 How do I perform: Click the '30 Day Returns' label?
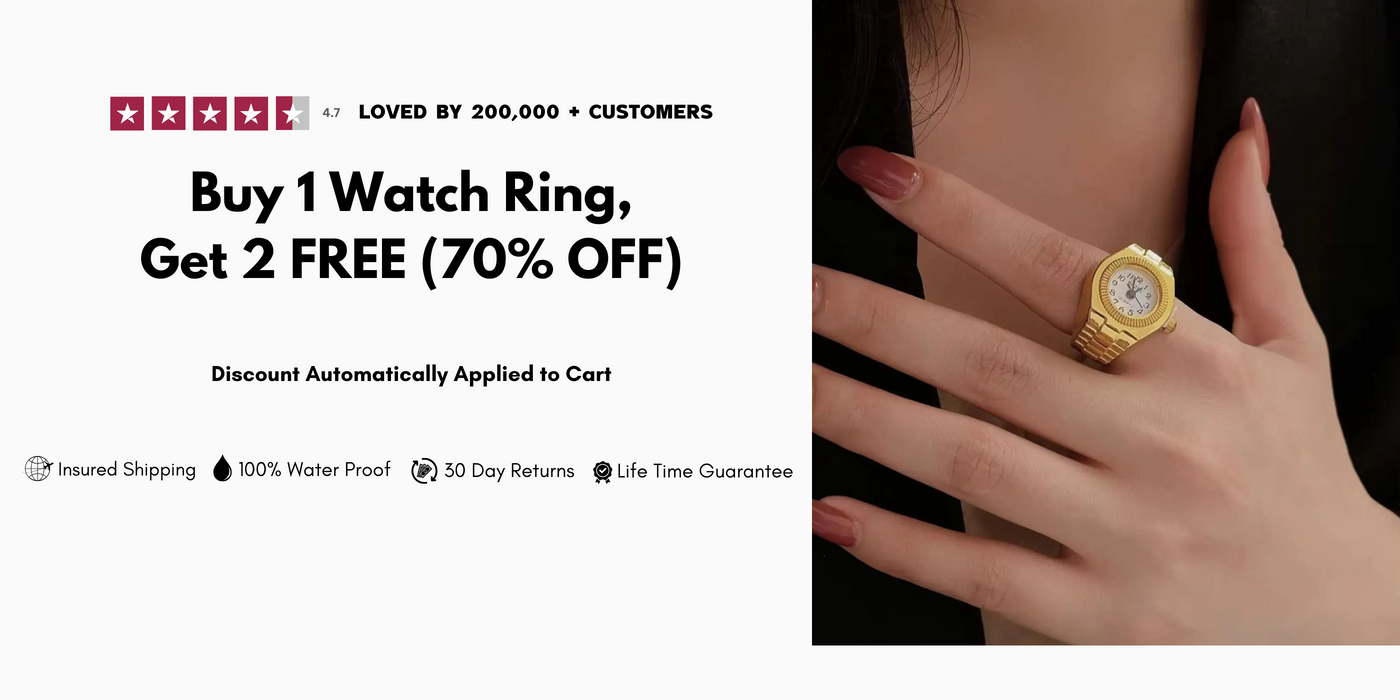pyautogui.click(x=509, y=471)
